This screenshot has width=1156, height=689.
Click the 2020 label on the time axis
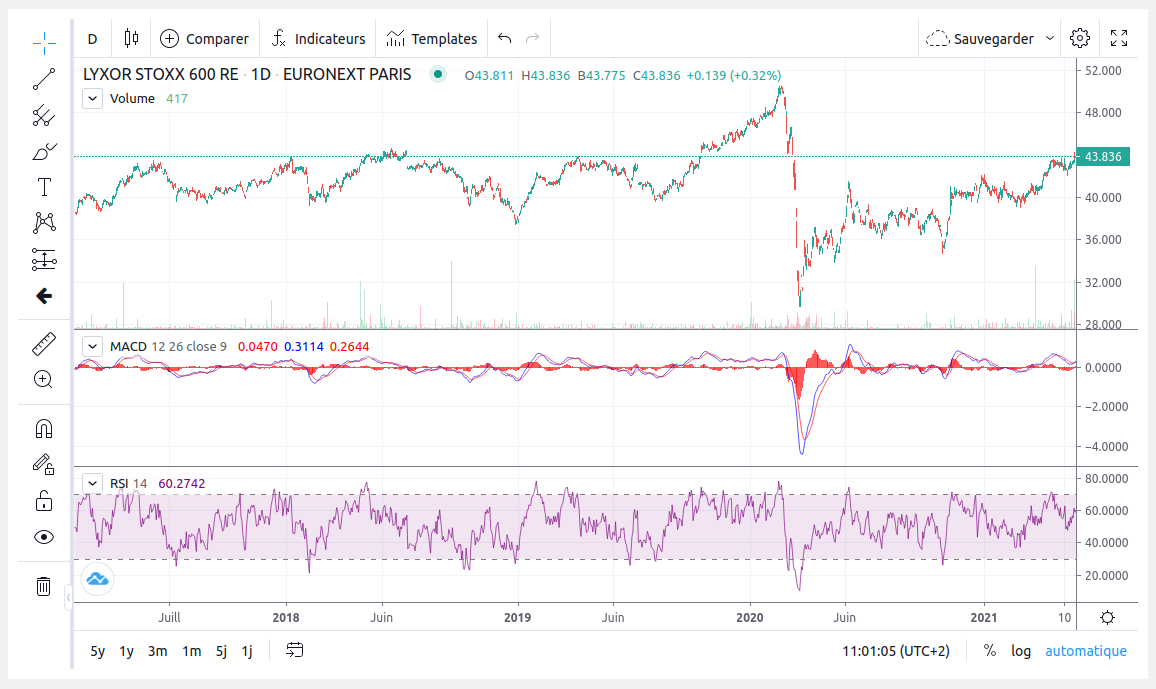[x=750, y=618]
